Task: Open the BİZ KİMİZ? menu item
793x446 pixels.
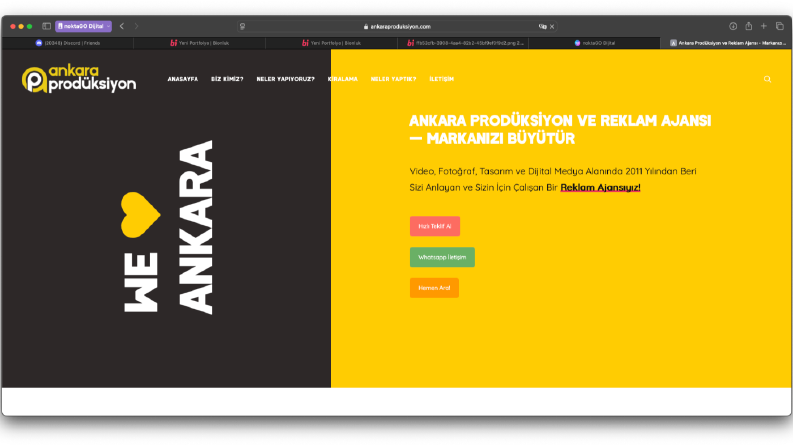Action: pos(227,79)
